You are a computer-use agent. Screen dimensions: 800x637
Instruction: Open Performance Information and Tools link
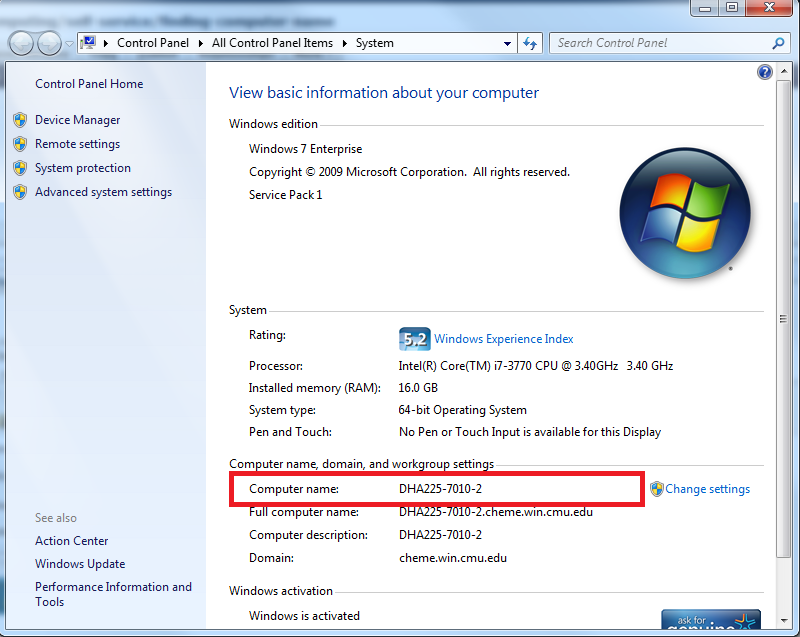pos(113,594)
